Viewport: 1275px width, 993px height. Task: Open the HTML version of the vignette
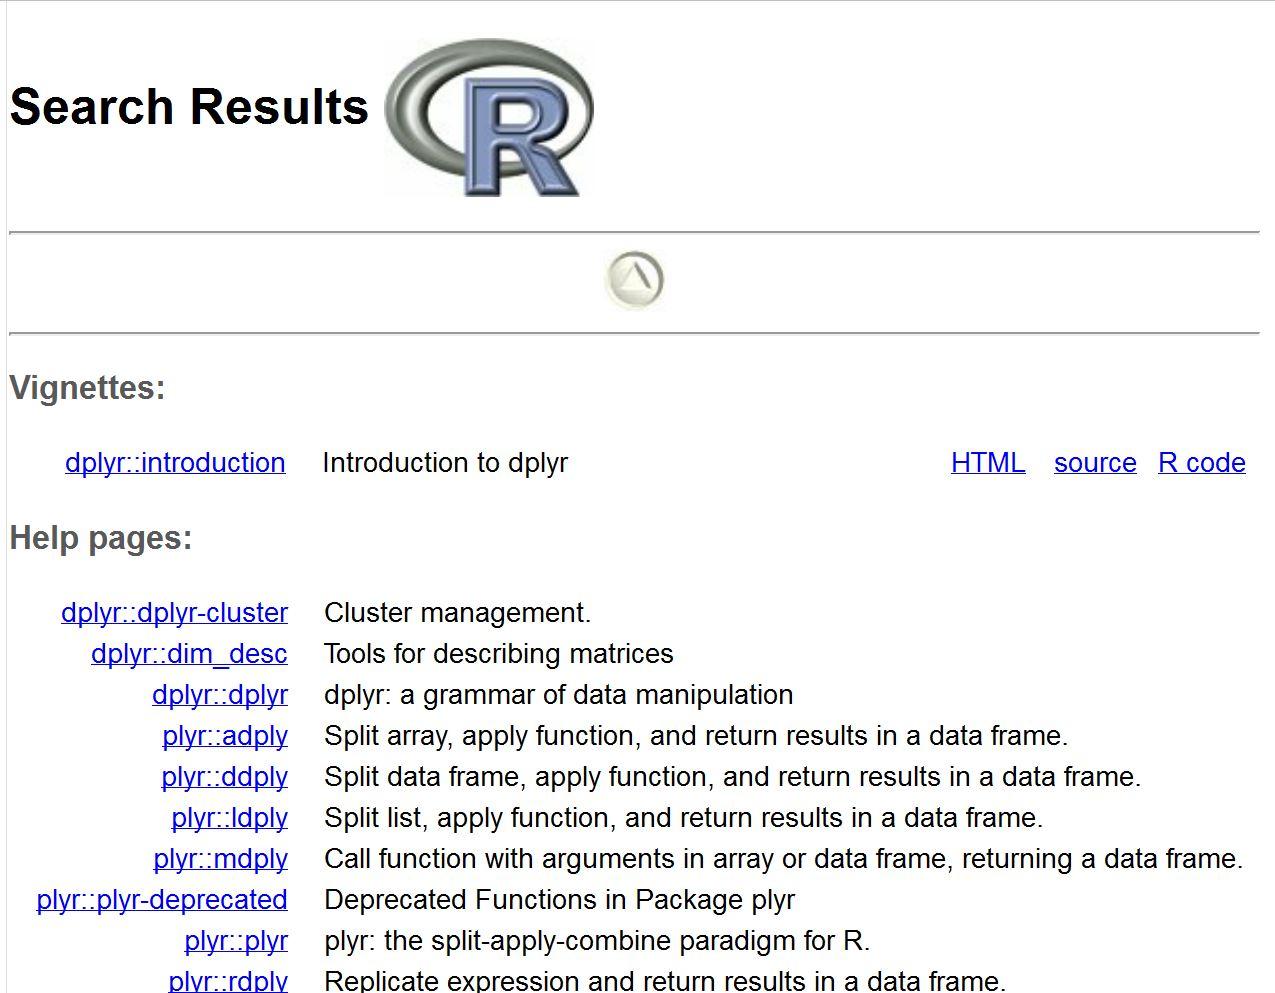tap(988, 463)
